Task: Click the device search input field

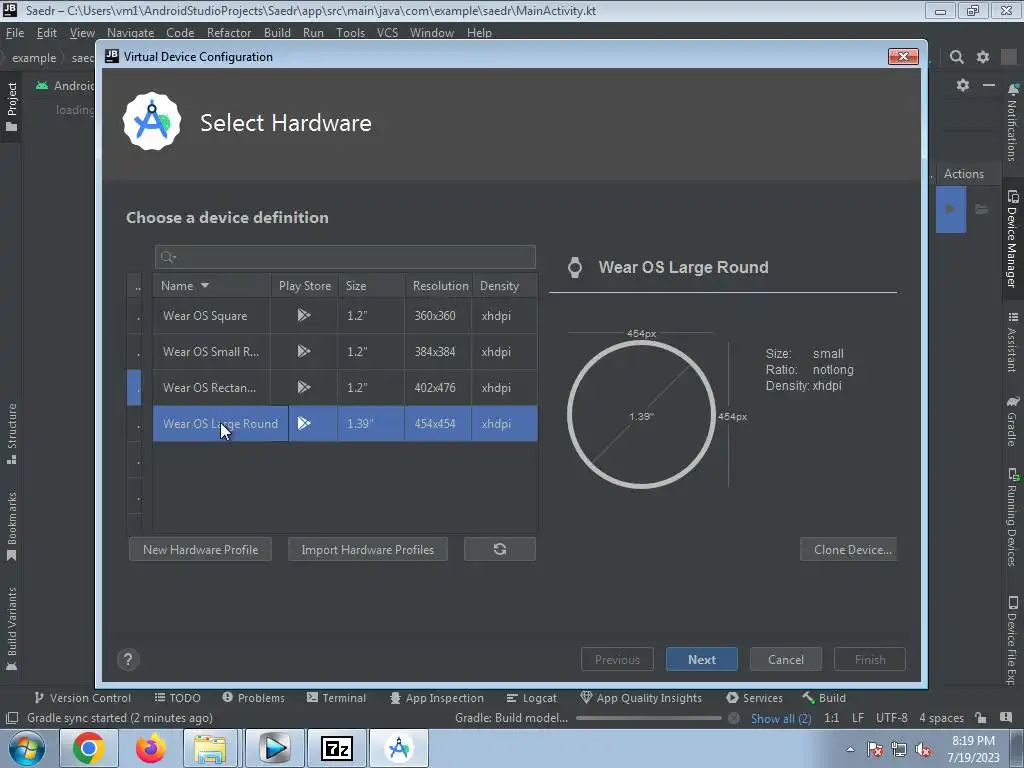Action: point(345,257)
